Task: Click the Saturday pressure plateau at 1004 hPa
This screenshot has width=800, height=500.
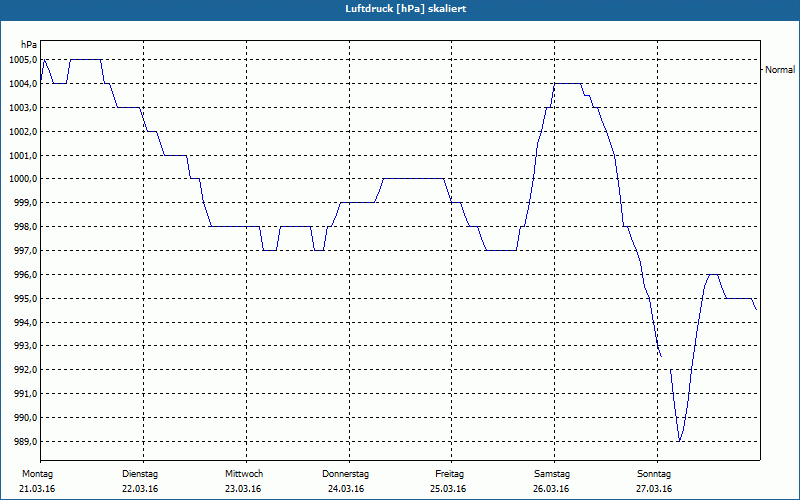Action: coord(568,83)
